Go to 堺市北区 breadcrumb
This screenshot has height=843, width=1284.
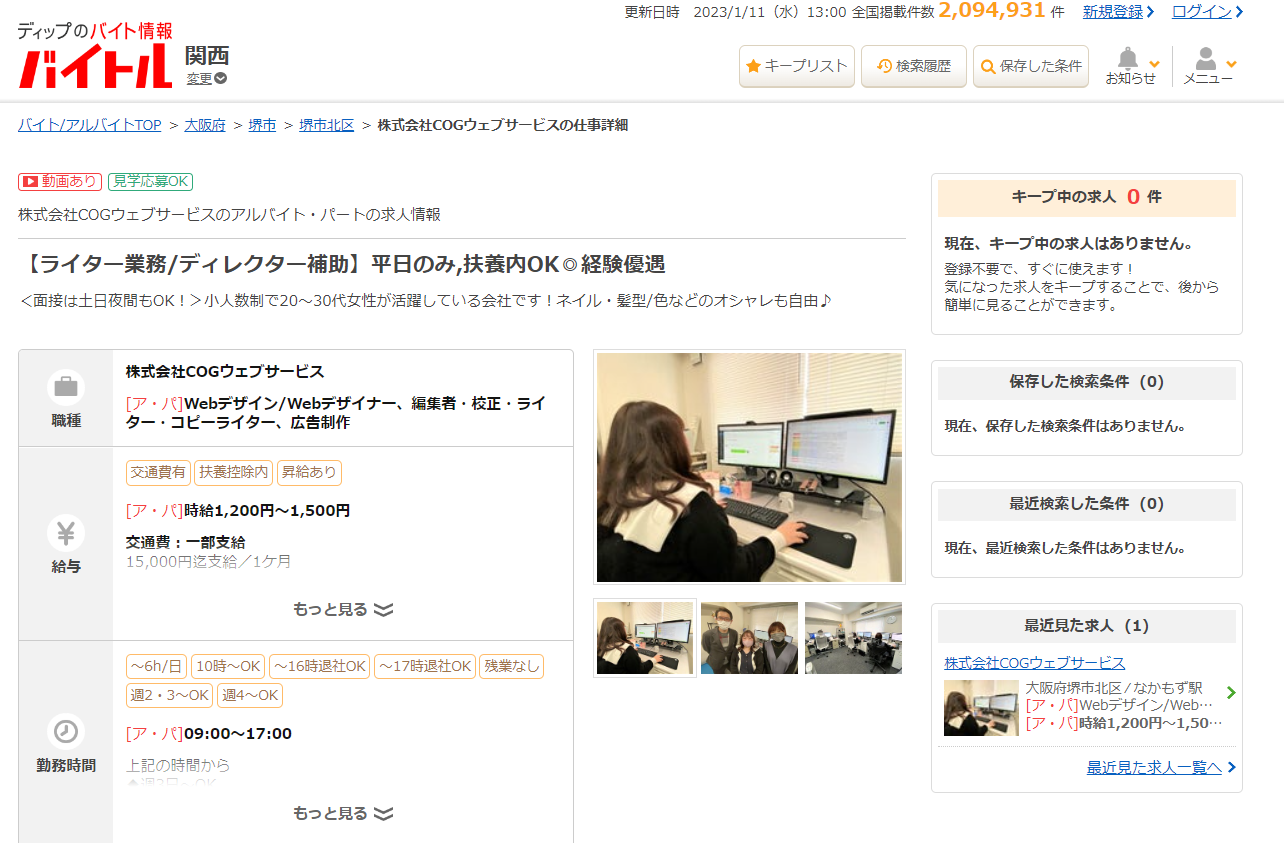click(327, 125)
